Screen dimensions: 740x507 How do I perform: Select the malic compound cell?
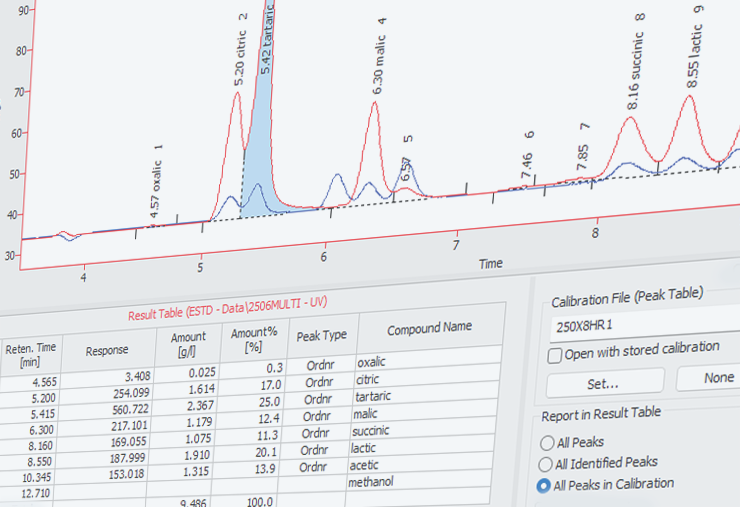point(424,410)
